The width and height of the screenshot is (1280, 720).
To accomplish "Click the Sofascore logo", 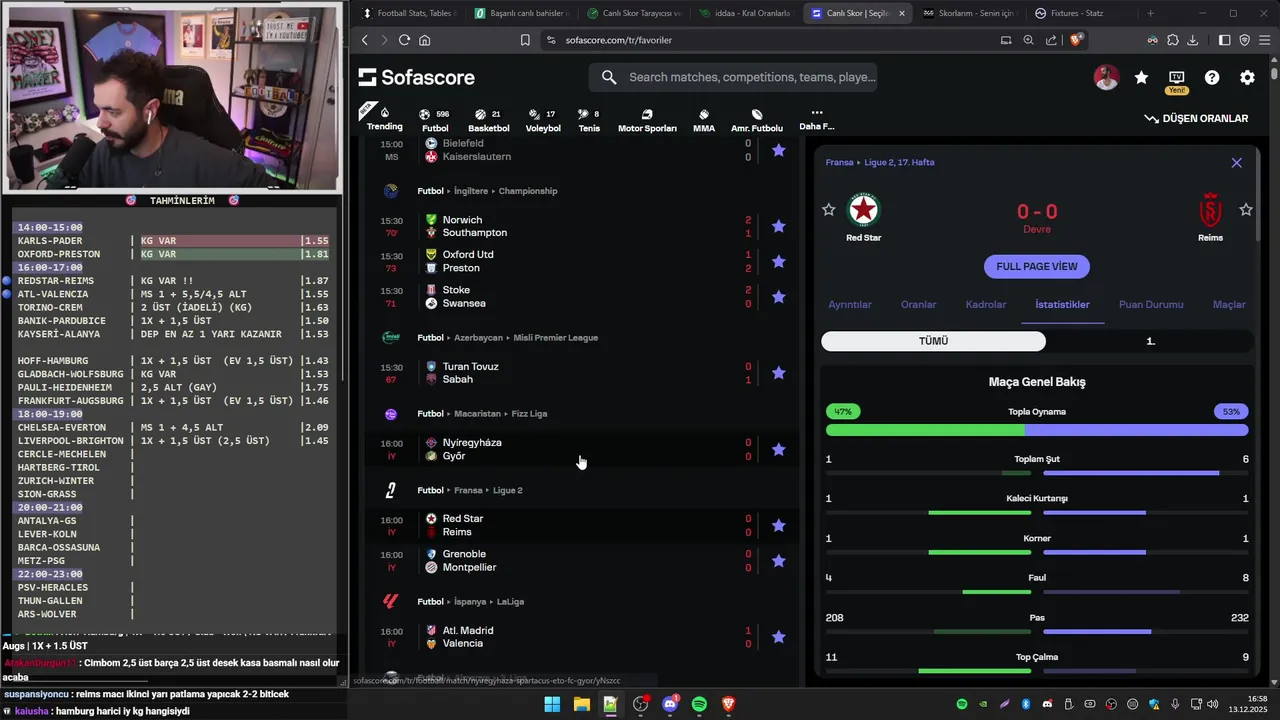I will pos(417,77).
